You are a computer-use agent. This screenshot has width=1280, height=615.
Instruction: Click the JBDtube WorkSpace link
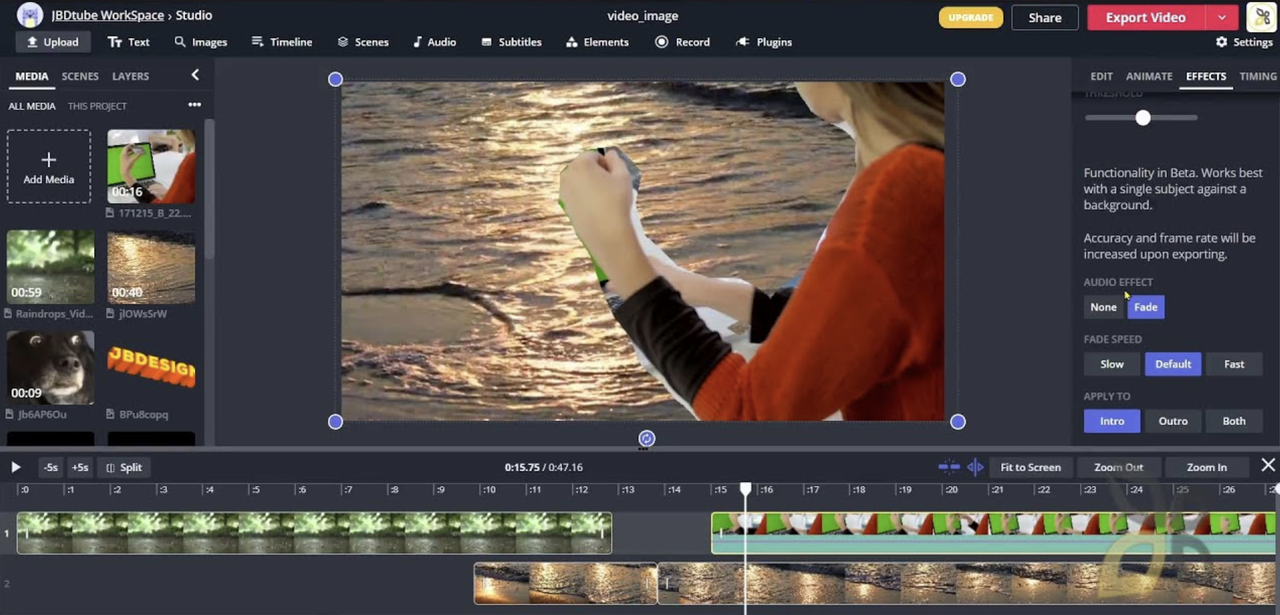(108, 16)
